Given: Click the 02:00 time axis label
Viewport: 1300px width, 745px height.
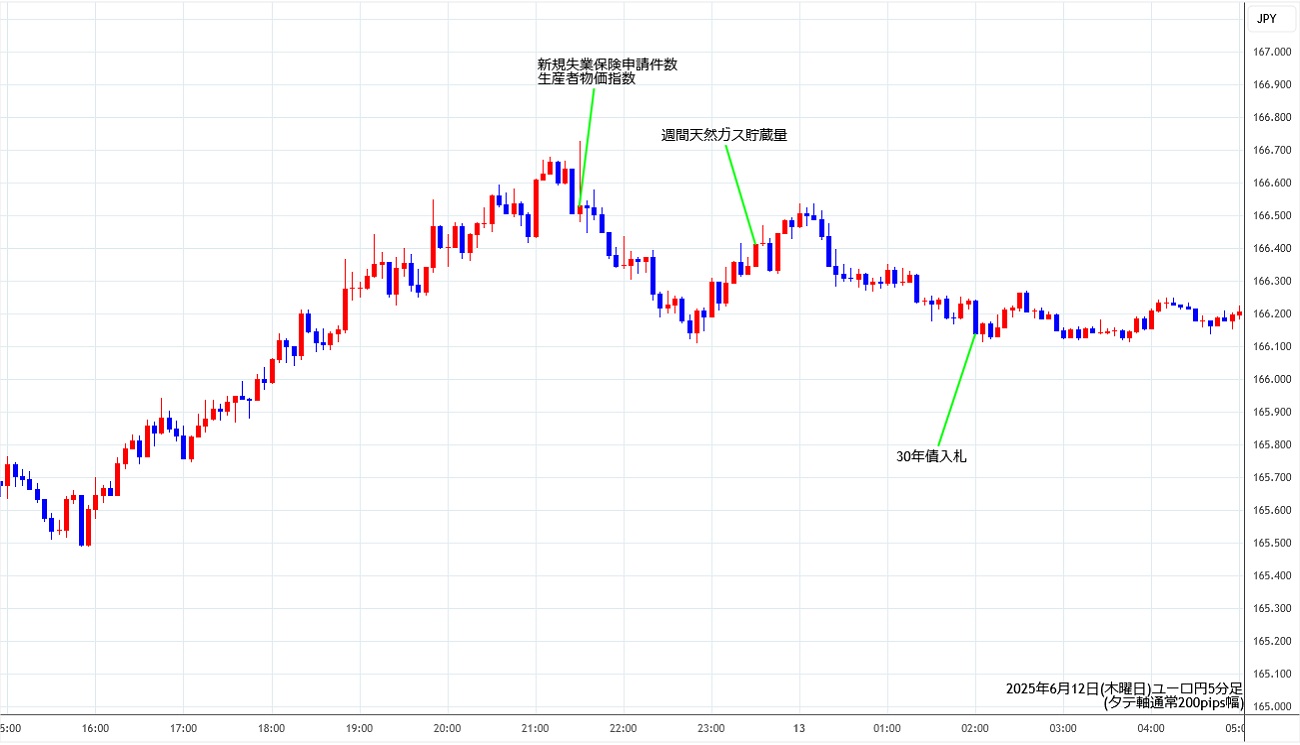Looking at the screenshot, I should [975, 728].
